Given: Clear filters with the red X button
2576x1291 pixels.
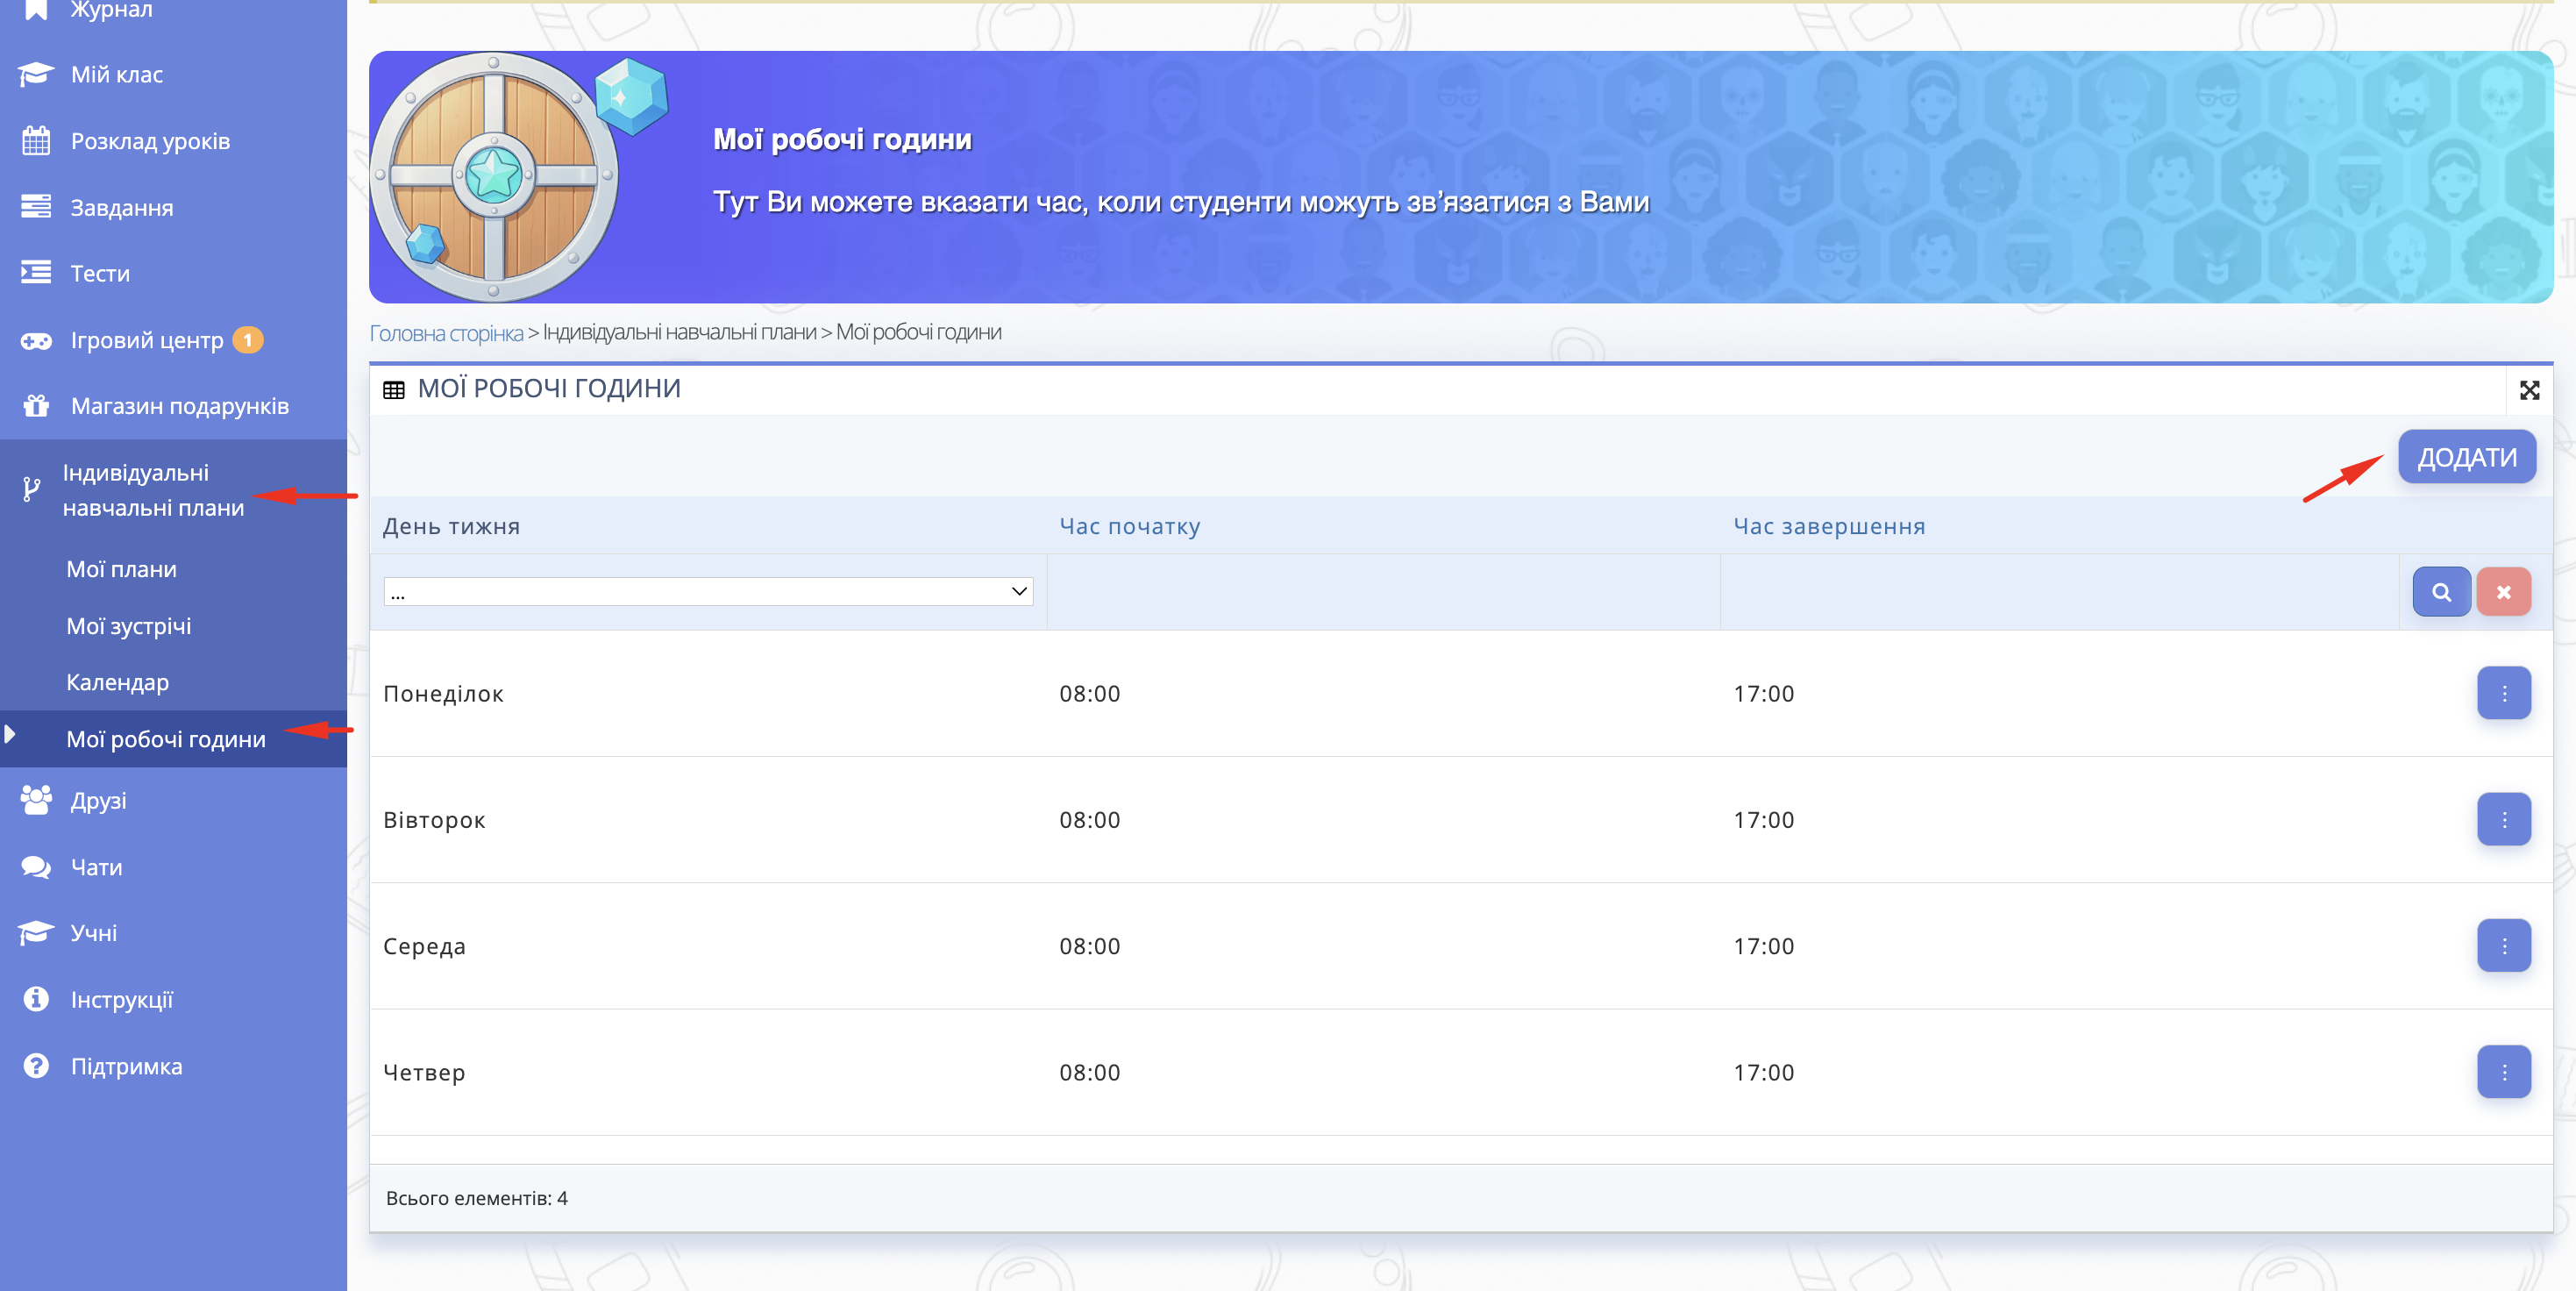Looking at the screenshot, I should 2503,592.
